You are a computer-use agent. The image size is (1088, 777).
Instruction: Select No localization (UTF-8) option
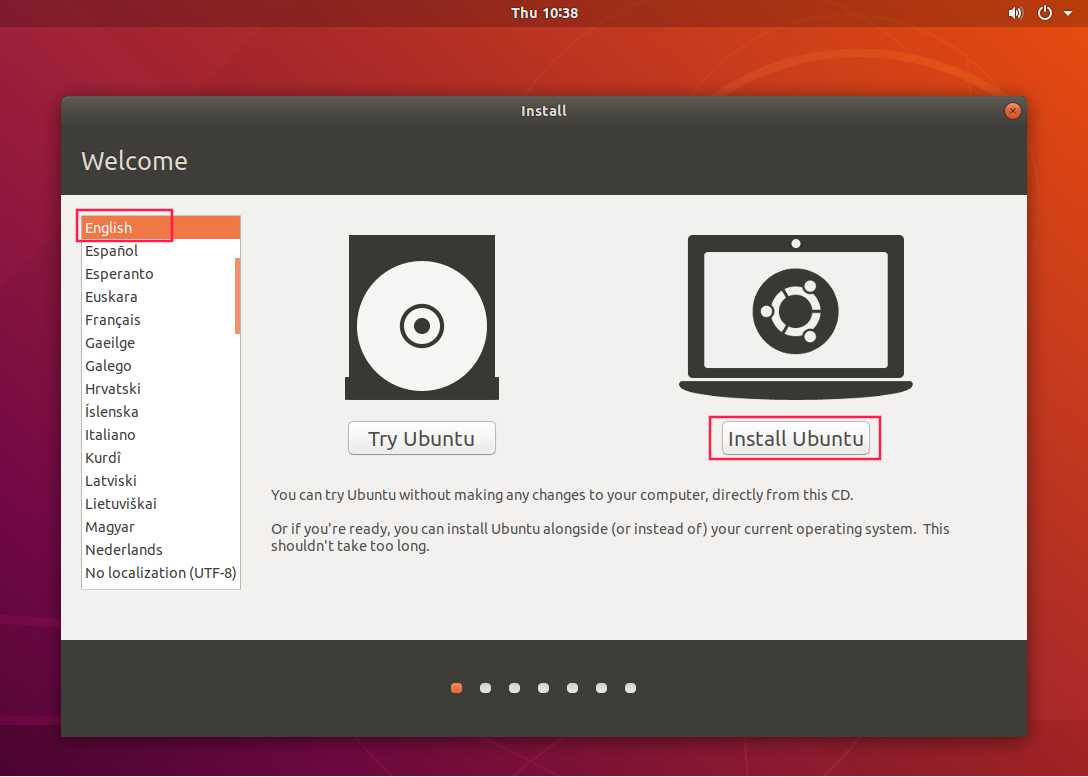point(160,572)
